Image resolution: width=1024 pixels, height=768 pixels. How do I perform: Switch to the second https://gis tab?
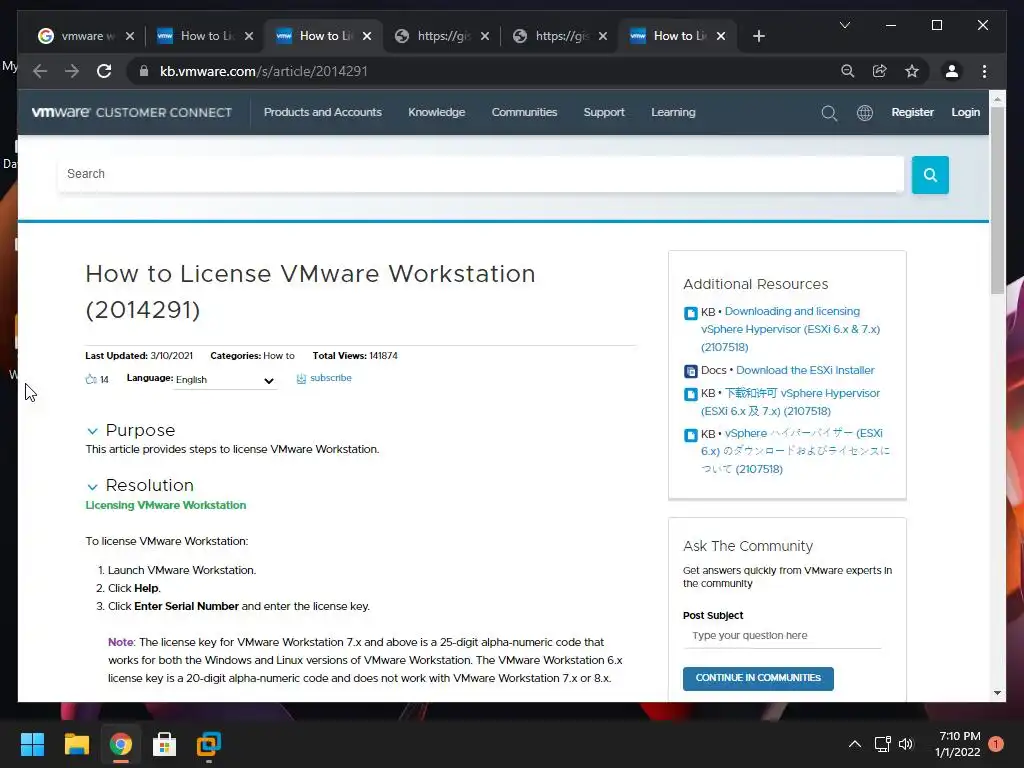pyautogui.click(x=560, y=36)
